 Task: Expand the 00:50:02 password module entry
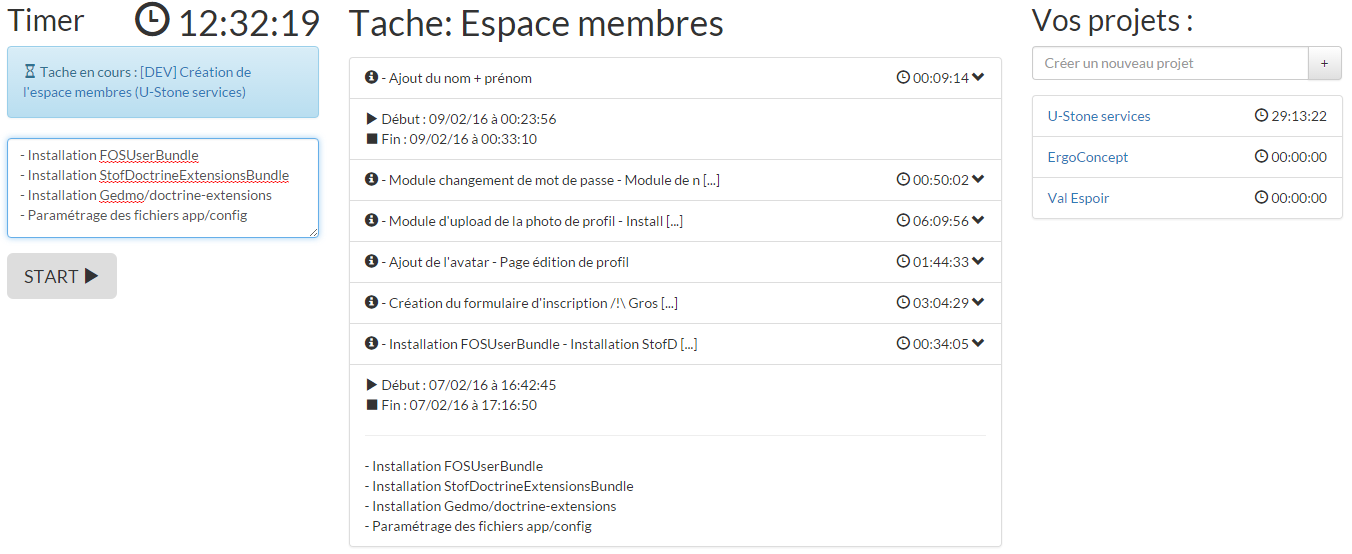978,180
